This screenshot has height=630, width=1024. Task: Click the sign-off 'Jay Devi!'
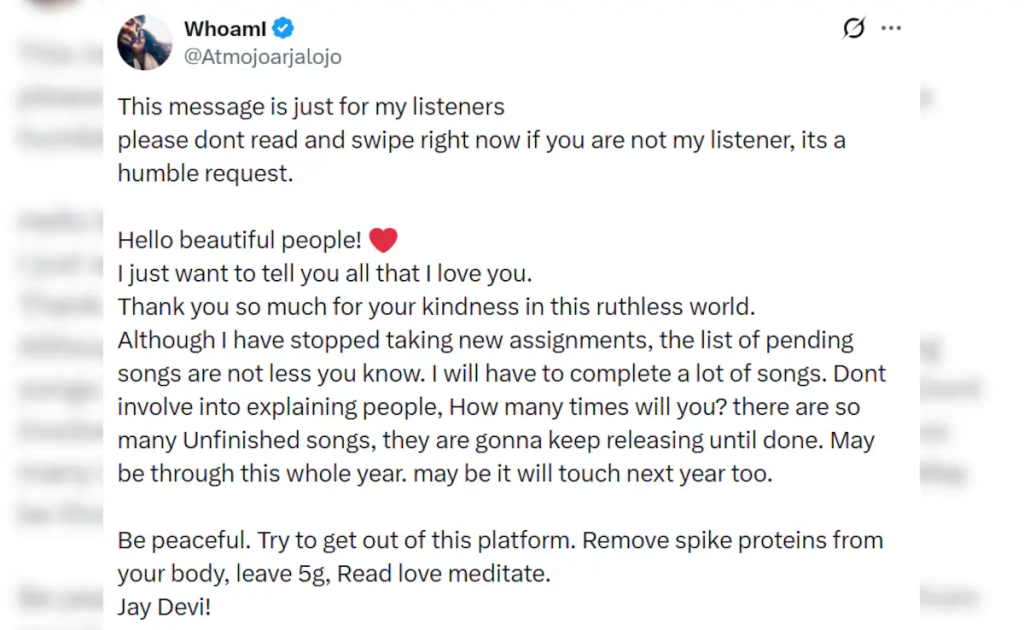click(x=163, y=606)
